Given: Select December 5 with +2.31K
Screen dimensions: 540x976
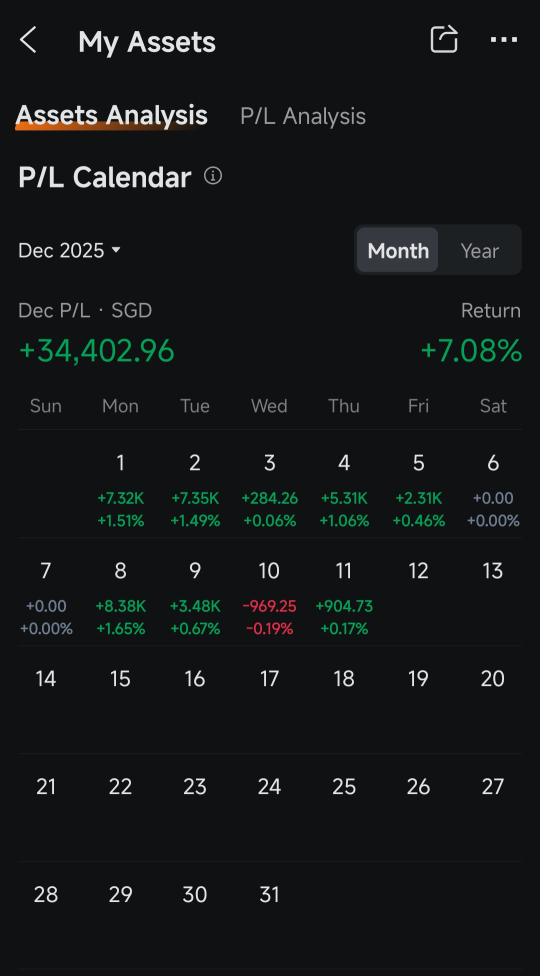Looking at the screenshot, I should pyautogui.click(x=419, y=490).
